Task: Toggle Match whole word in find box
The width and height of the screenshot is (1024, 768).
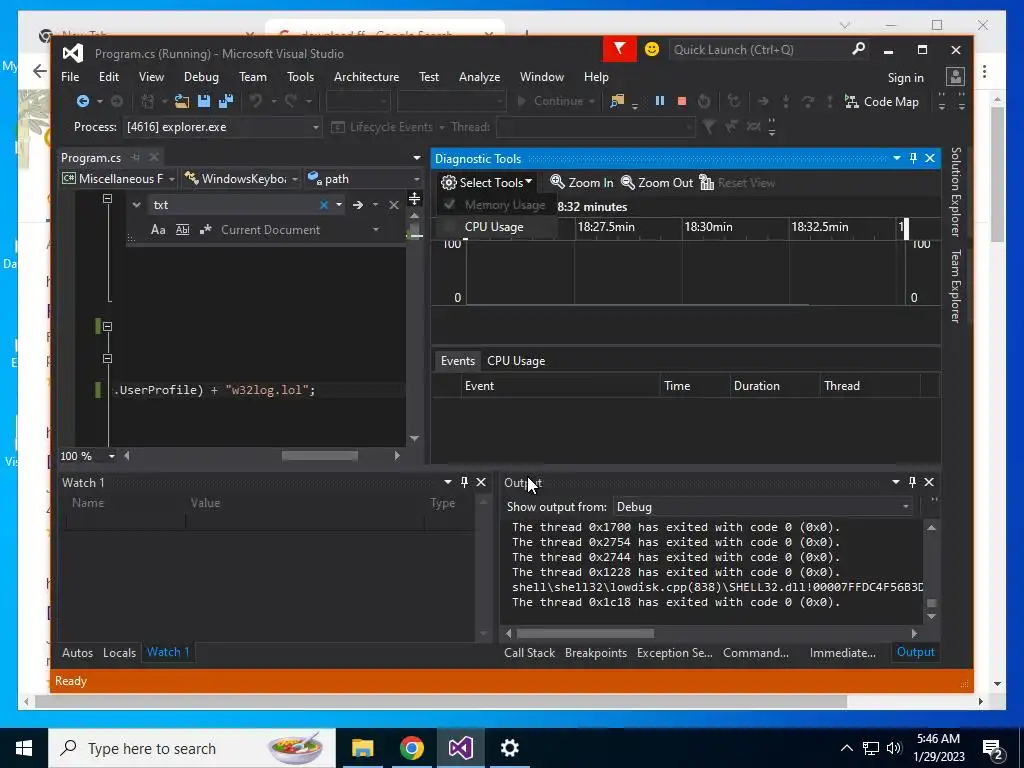Action: pyautogui.click(x=182, y=230)
